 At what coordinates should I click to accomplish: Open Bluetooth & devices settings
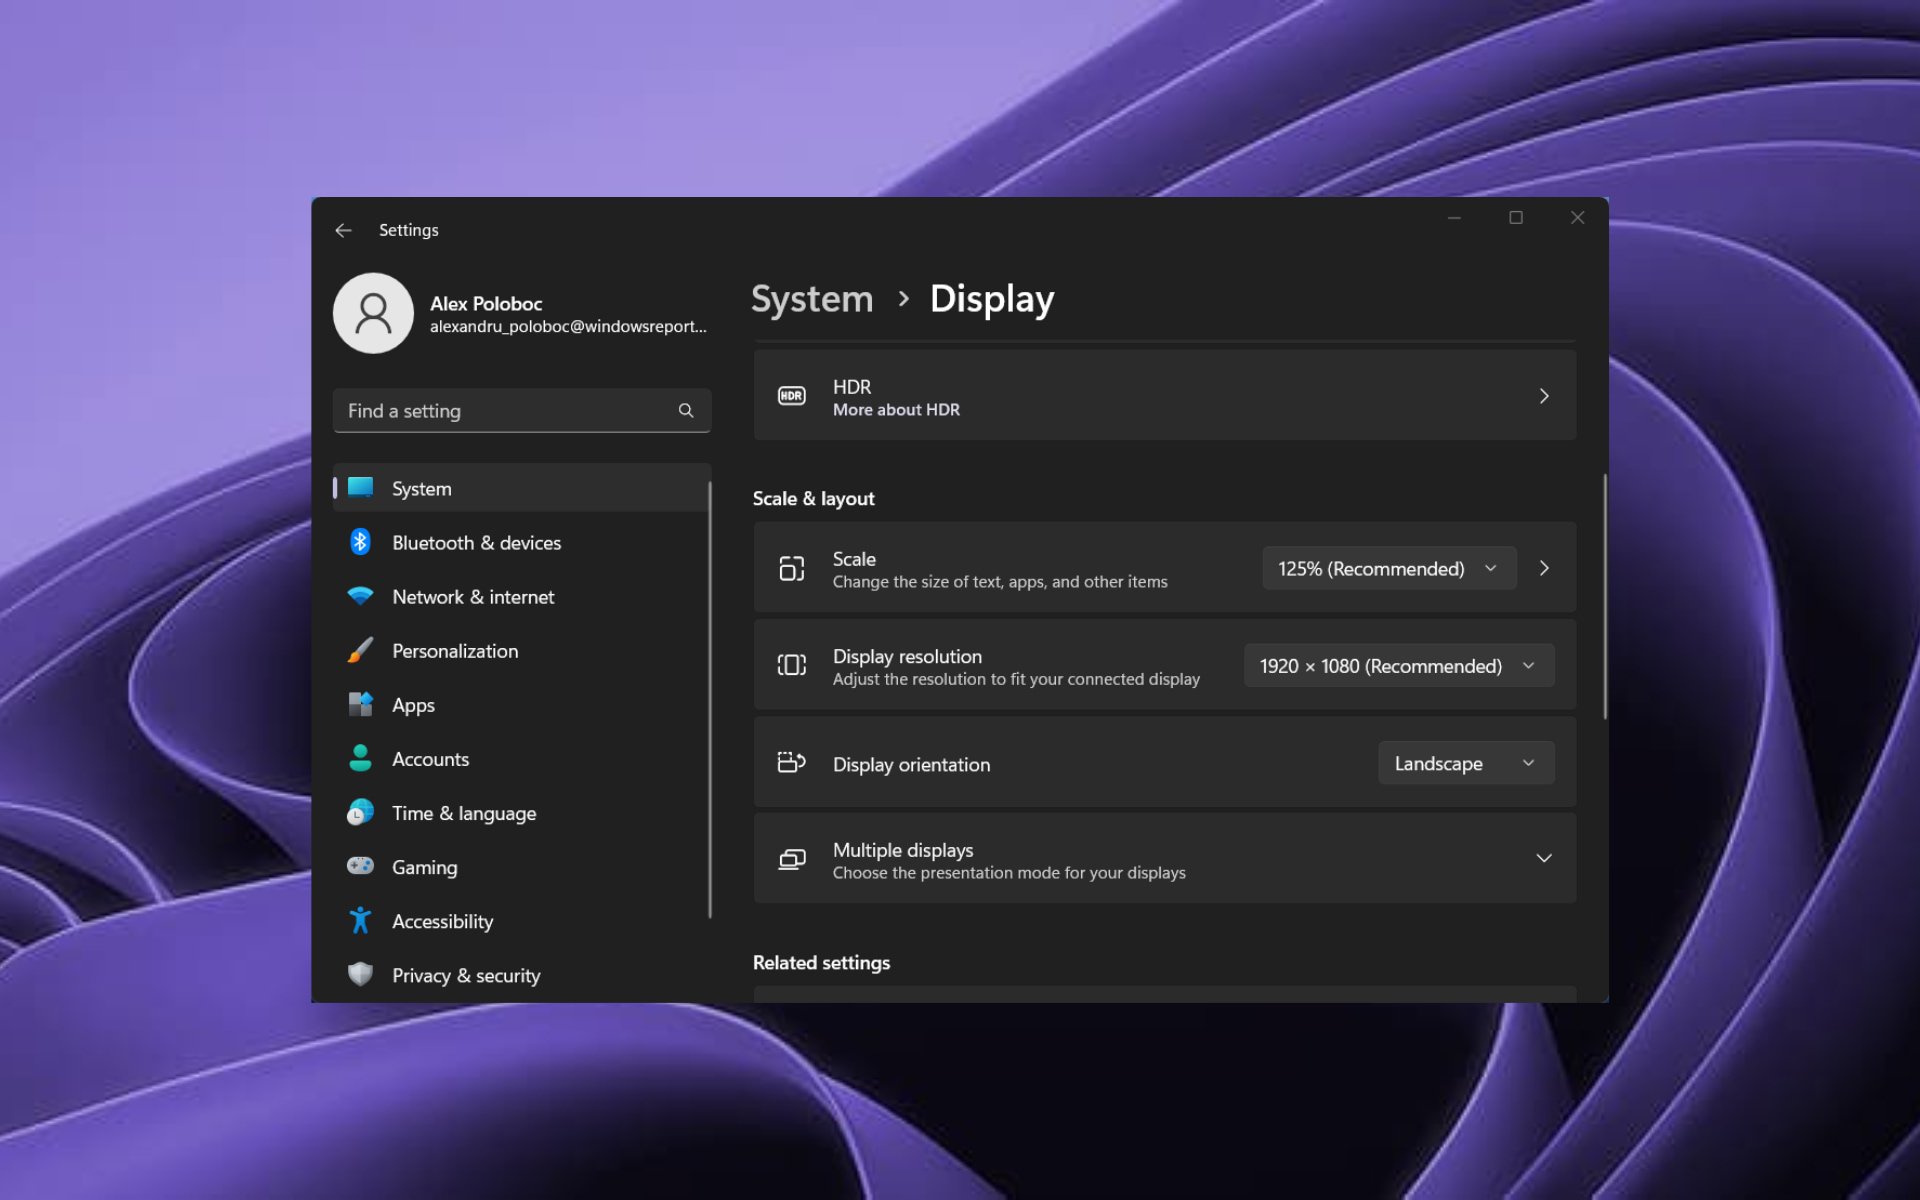click(x=476, y=542)
